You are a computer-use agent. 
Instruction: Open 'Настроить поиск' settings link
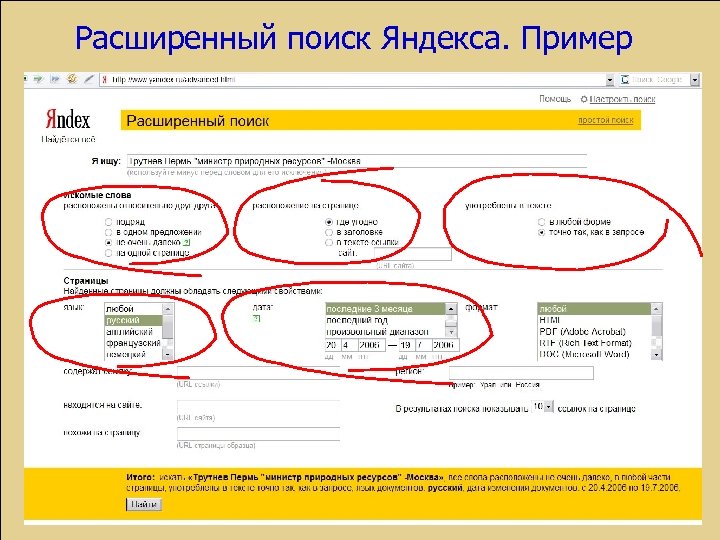622,99
